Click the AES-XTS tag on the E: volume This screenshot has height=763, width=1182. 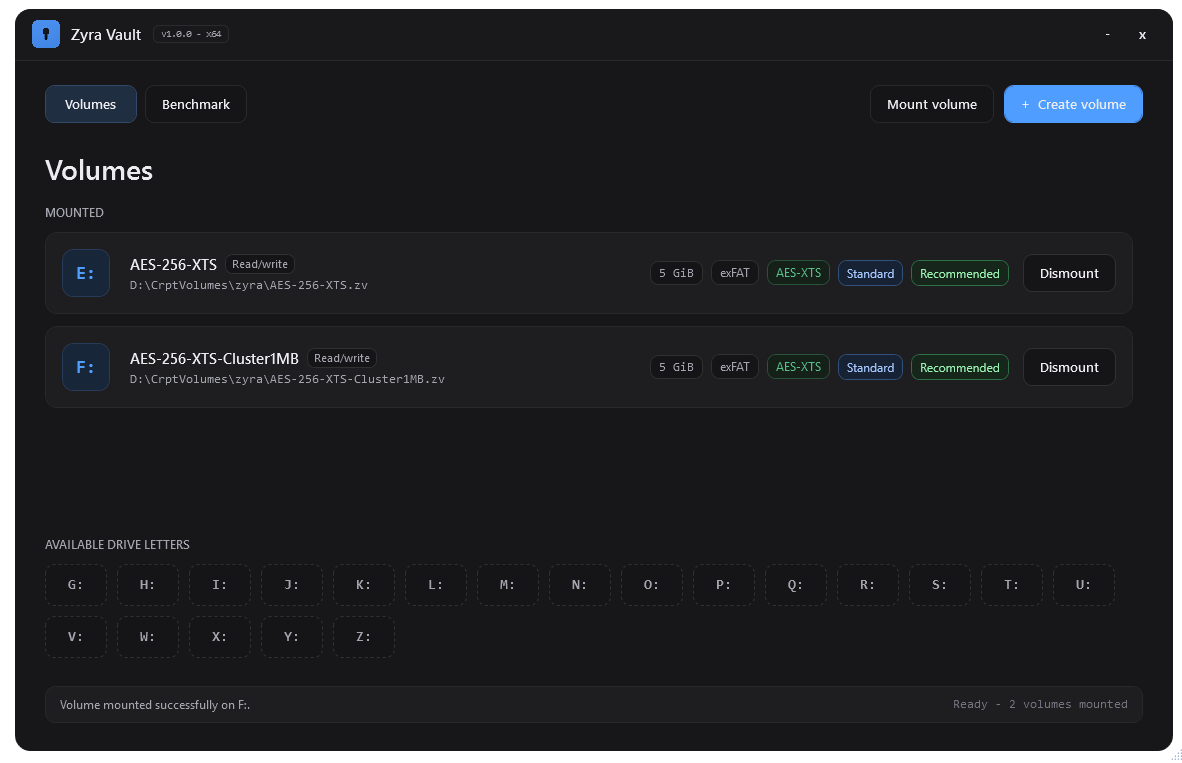click(798, 273)
